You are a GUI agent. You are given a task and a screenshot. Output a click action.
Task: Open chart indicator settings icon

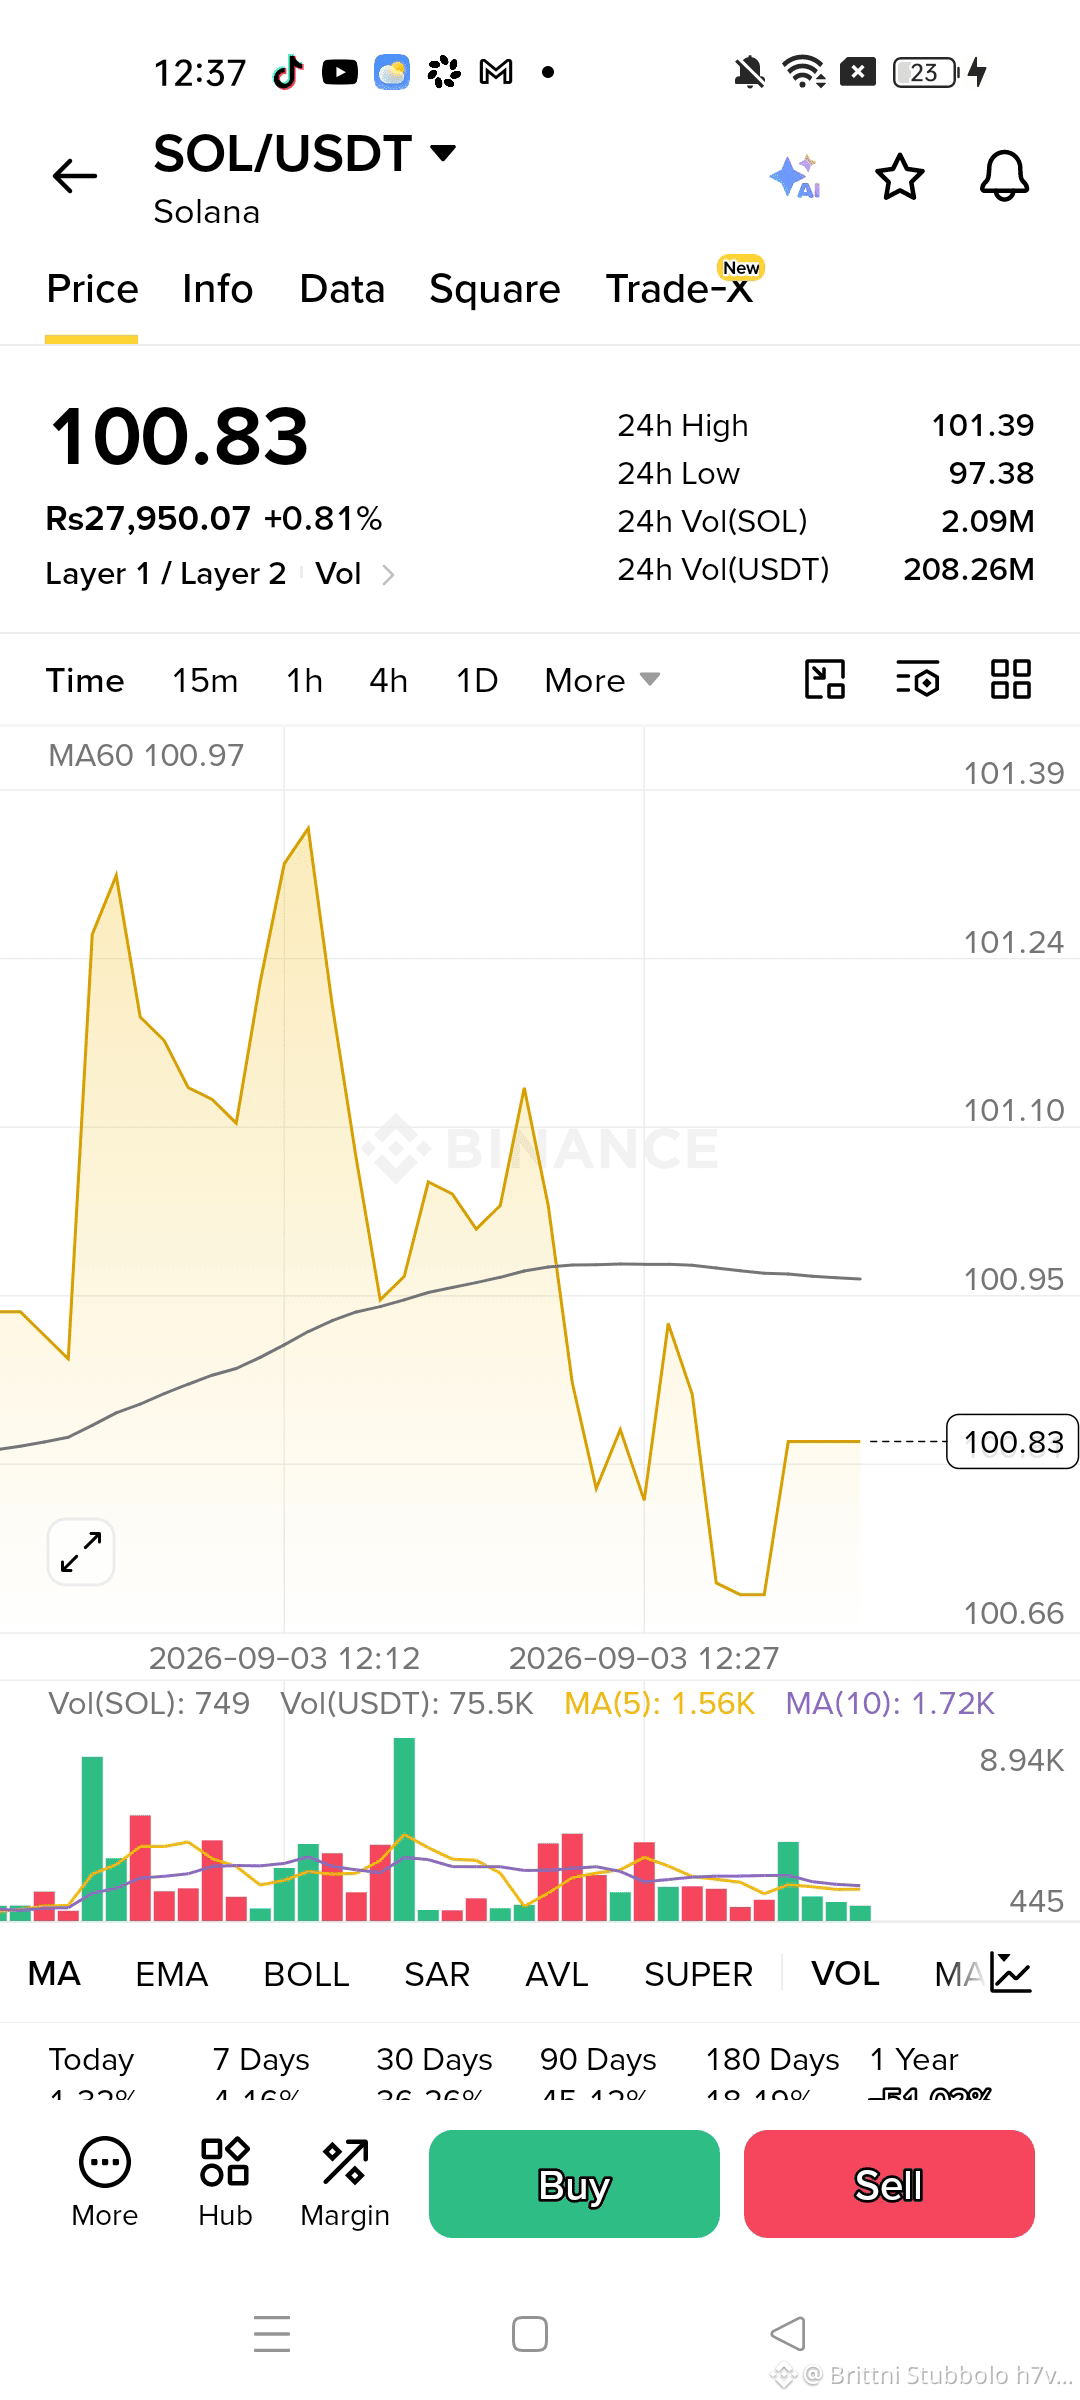(x=917, y=679)
